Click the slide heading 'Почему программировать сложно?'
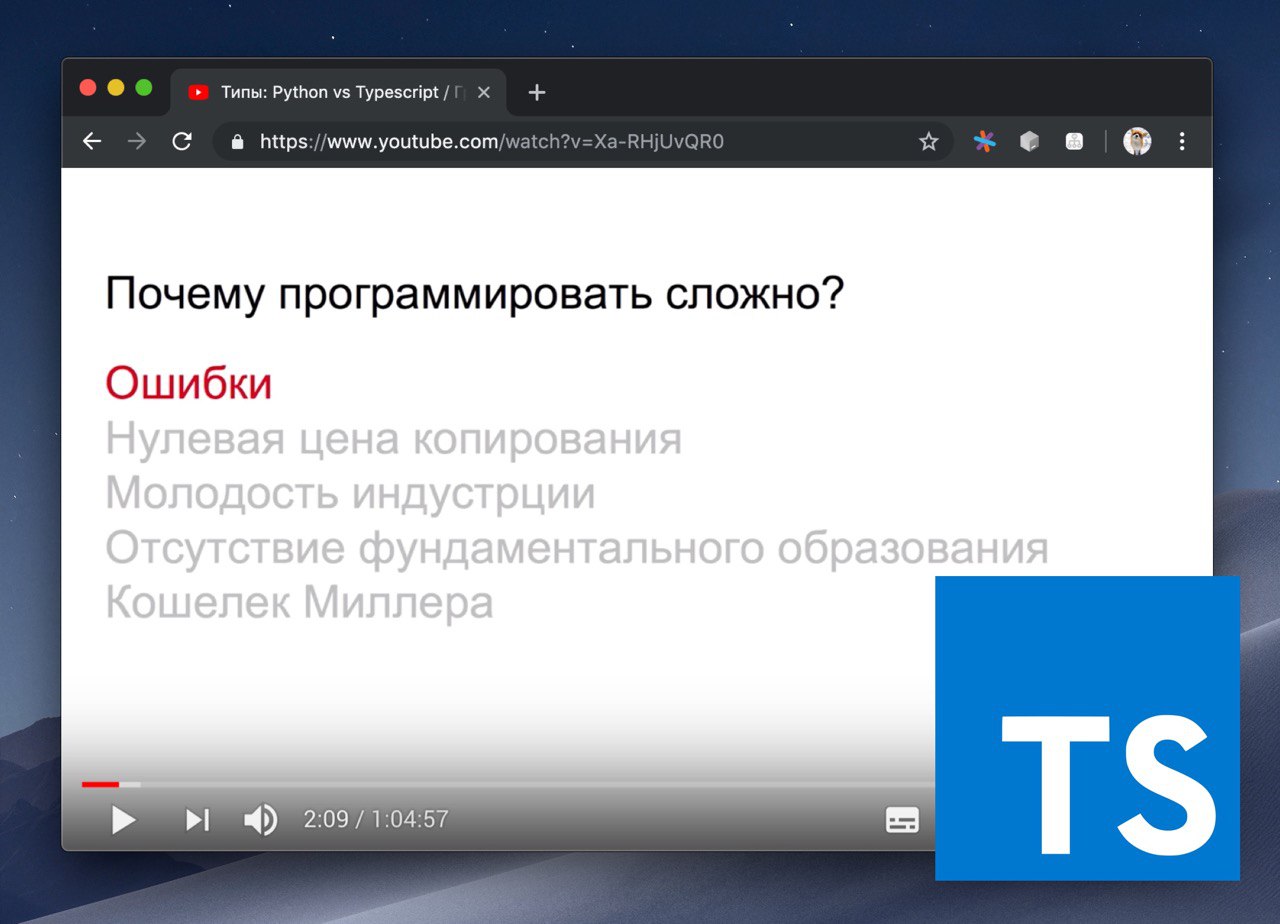 (x=475, y=297)
